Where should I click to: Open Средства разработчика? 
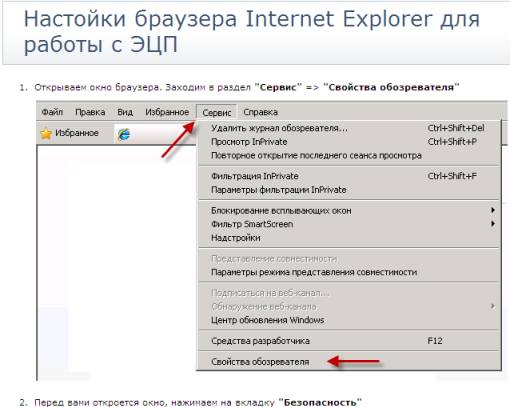[349, 341]
